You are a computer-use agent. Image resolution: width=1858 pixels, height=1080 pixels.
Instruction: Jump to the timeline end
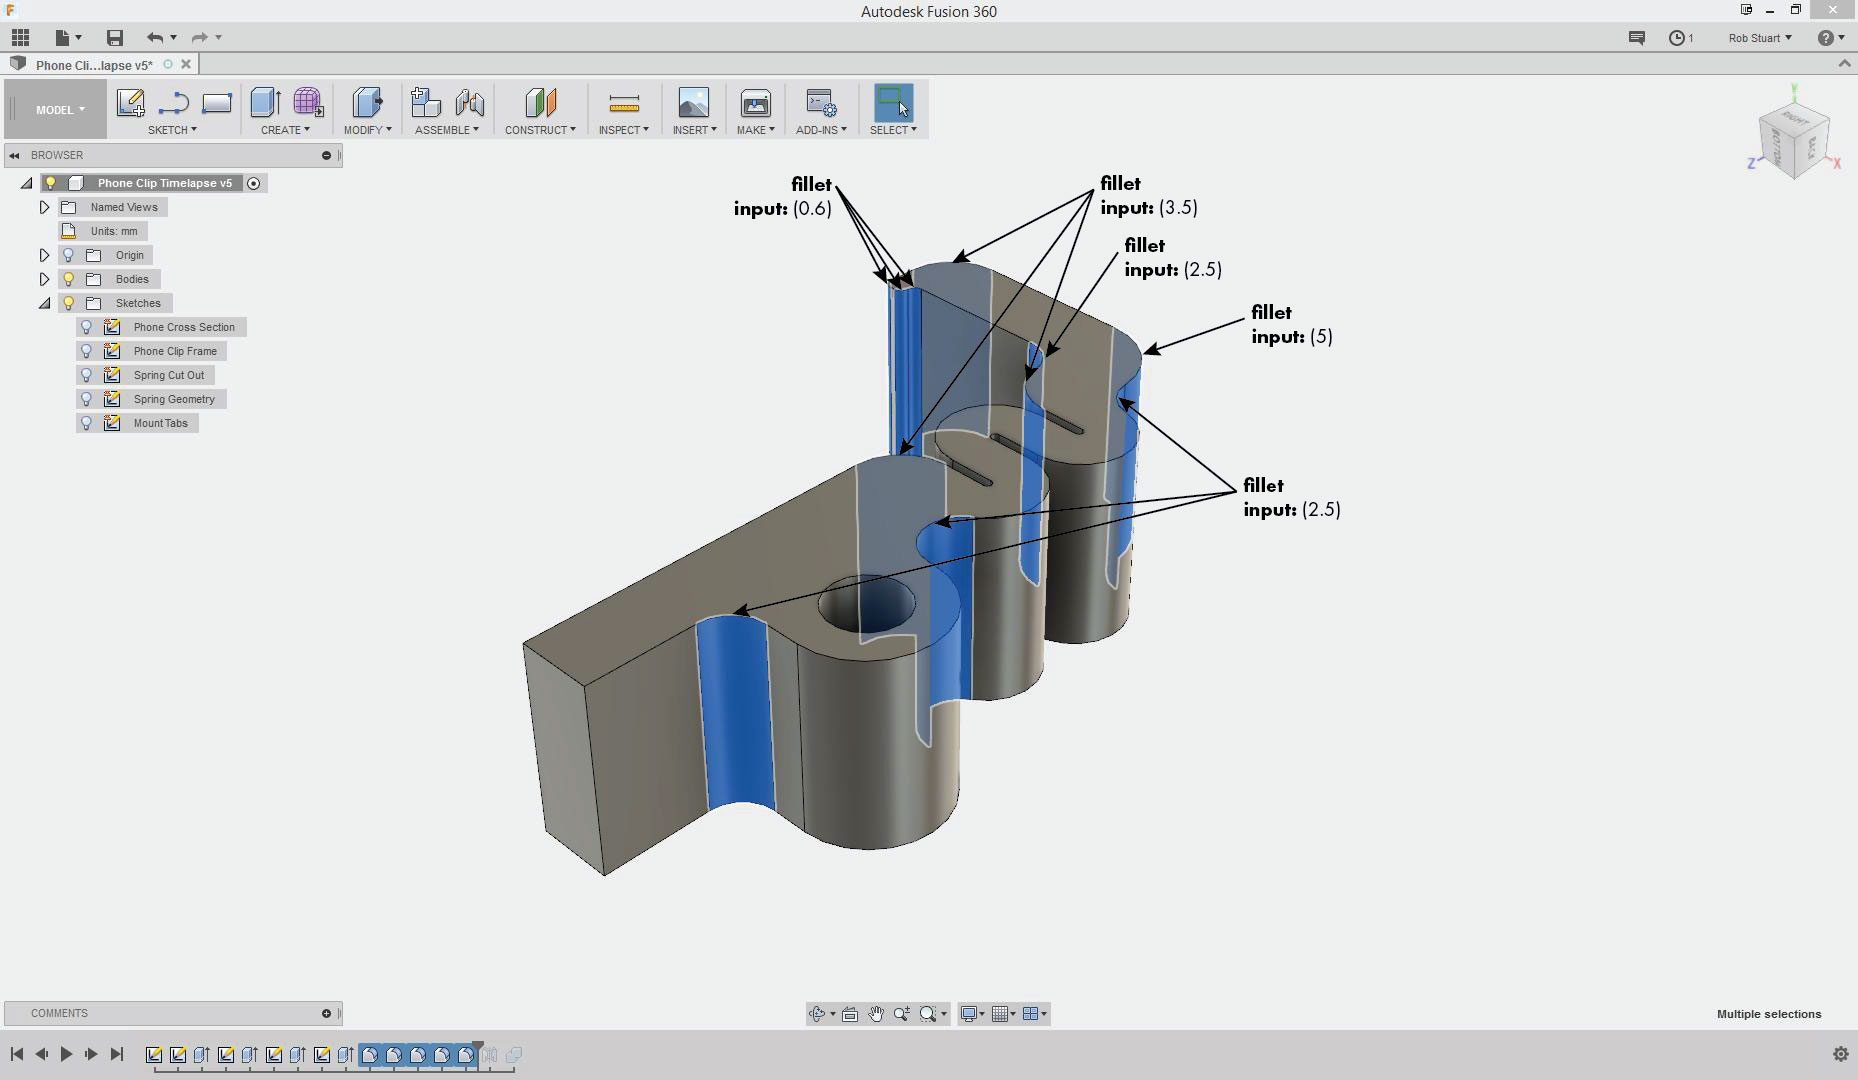pos(116,1054)
